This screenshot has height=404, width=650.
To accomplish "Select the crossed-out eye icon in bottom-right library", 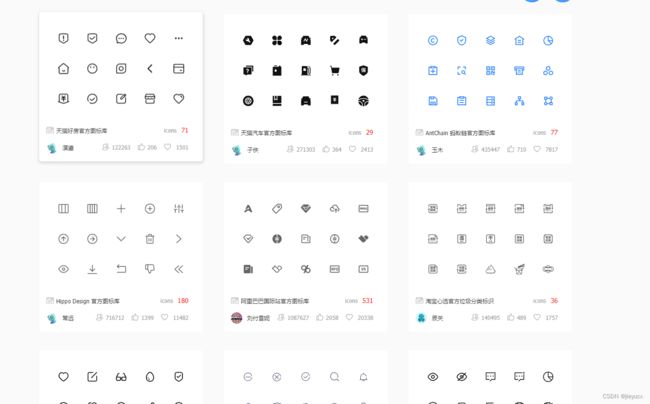I will point(462,377).
